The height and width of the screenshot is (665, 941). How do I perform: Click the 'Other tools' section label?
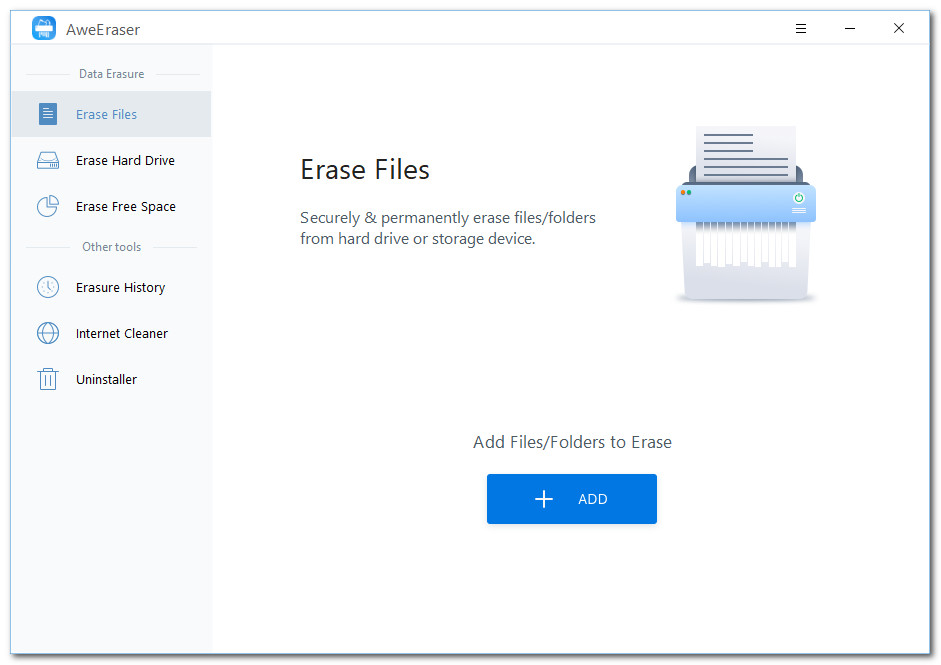point(112,247)
